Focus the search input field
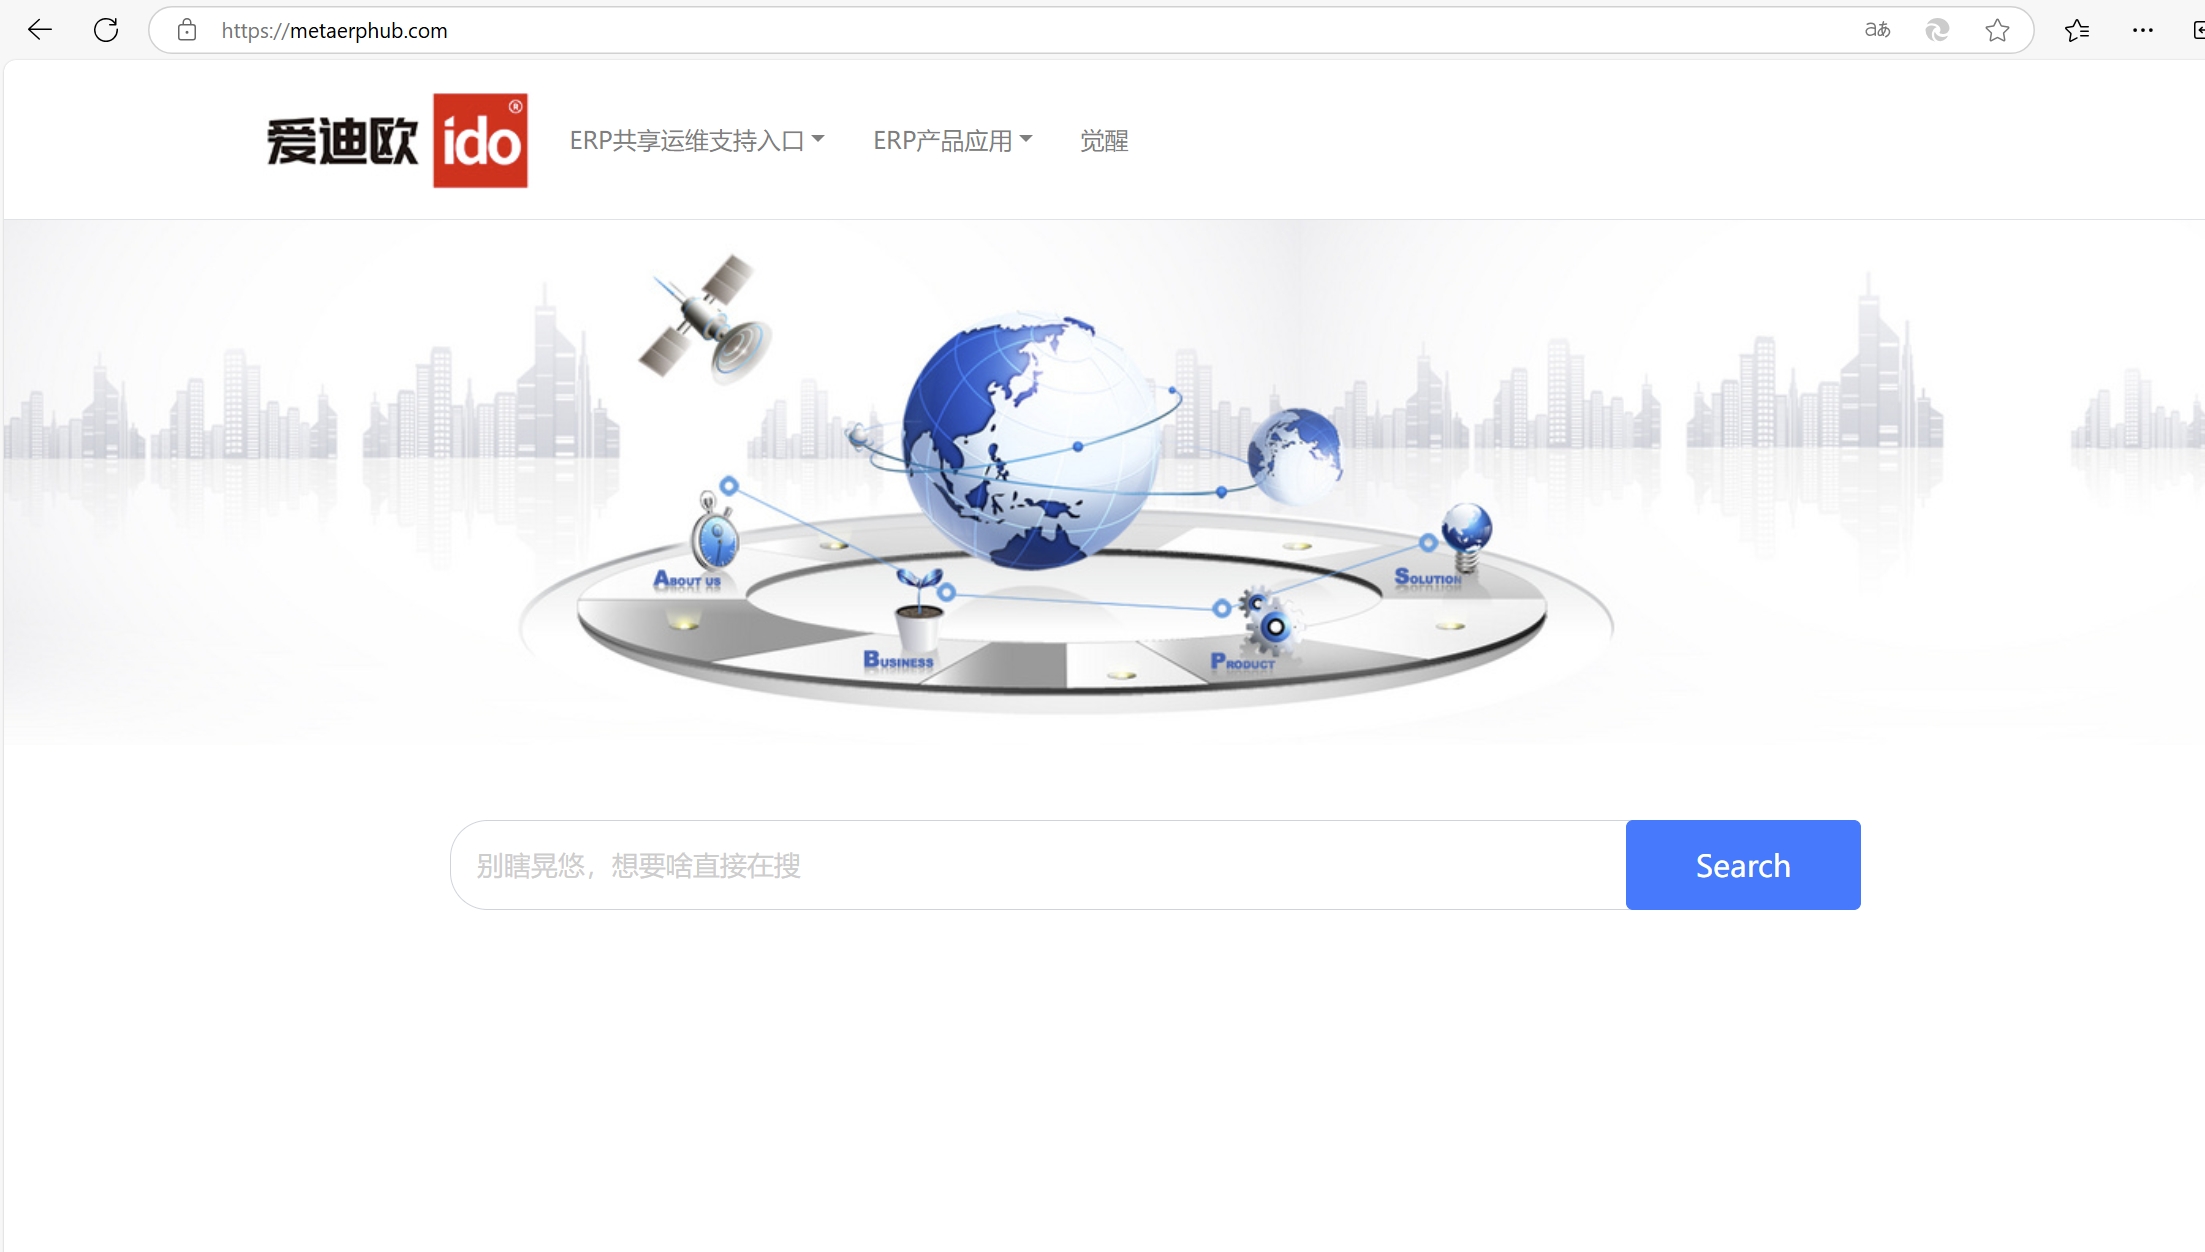 tap(1038, 865)
